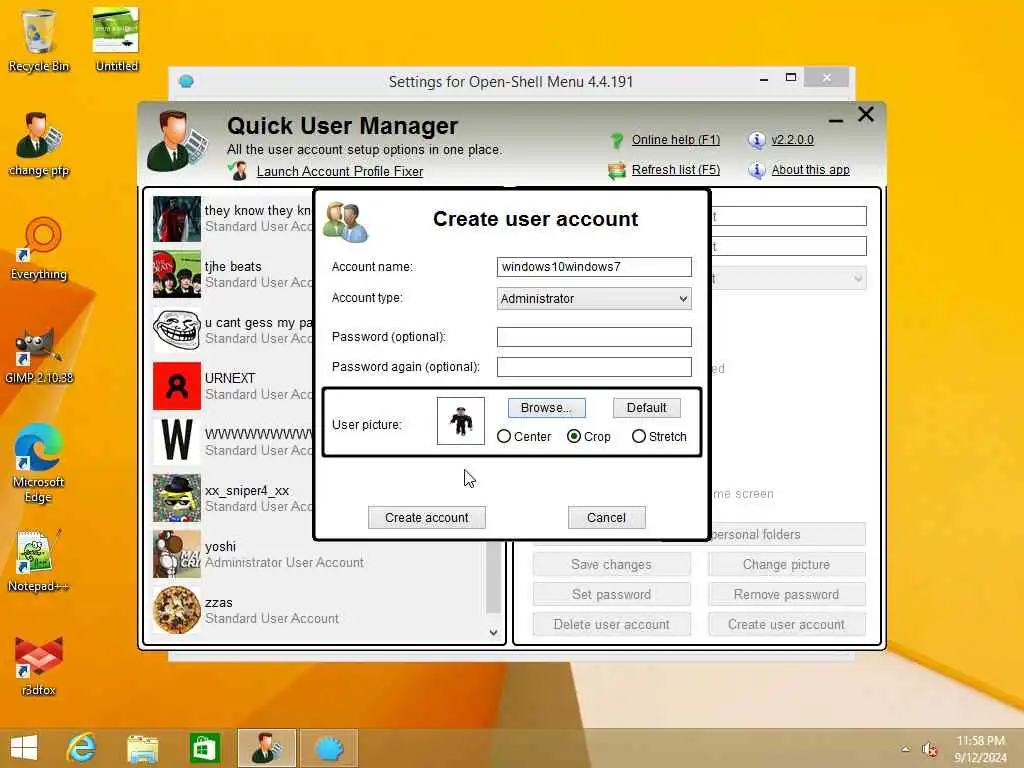Select the xx_sniper4_xx user account
1024x768 pixels.
232,498
